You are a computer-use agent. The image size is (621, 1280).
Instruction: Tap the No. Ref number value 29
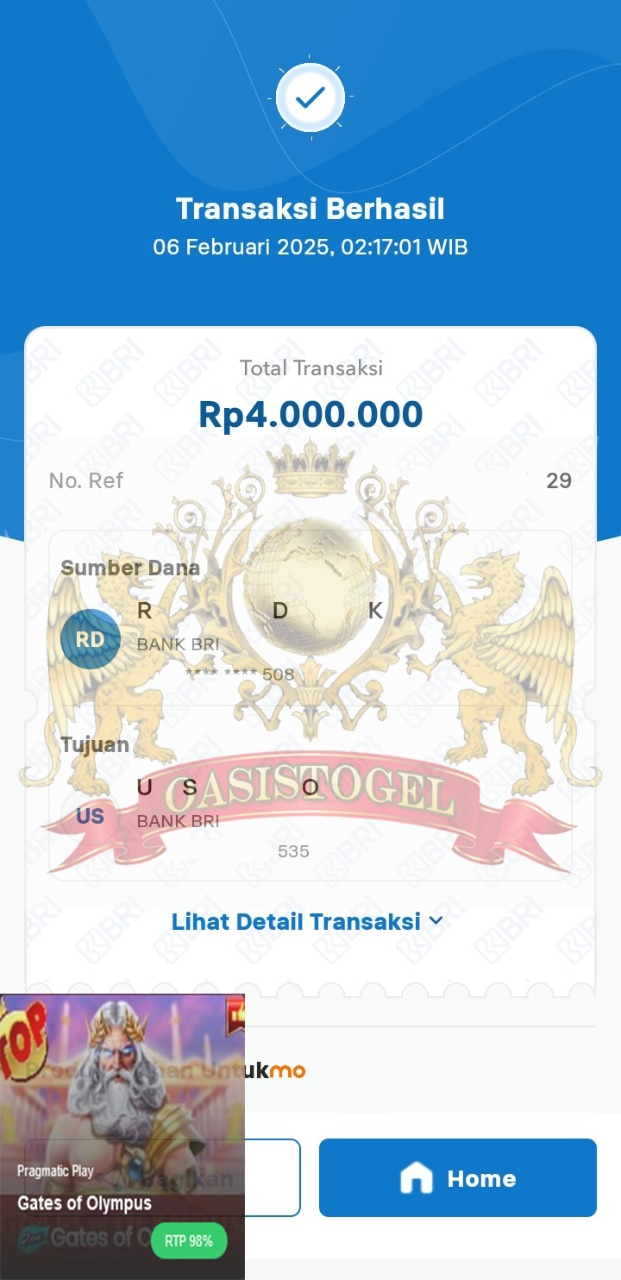pyautogui.click(x=559, y=481)
